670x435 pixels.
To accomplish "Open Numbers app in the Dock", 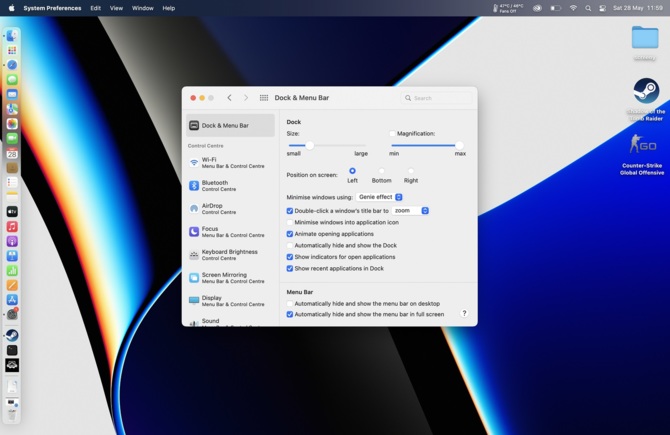I will tap(12, 270).
